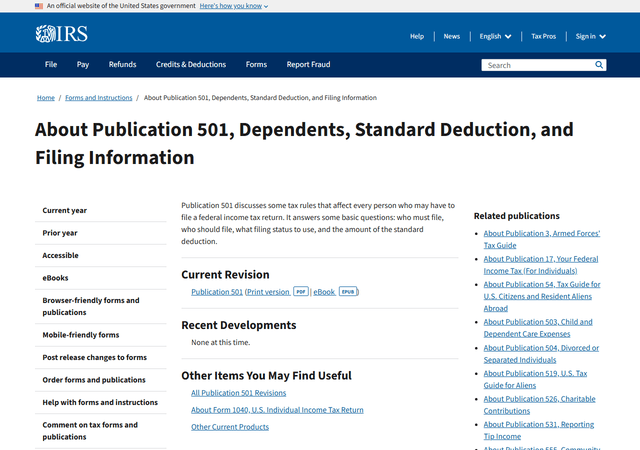The image size is (640, 450).
Task: Open Browser-friendly forms and publications
Action: click(101, 306)
